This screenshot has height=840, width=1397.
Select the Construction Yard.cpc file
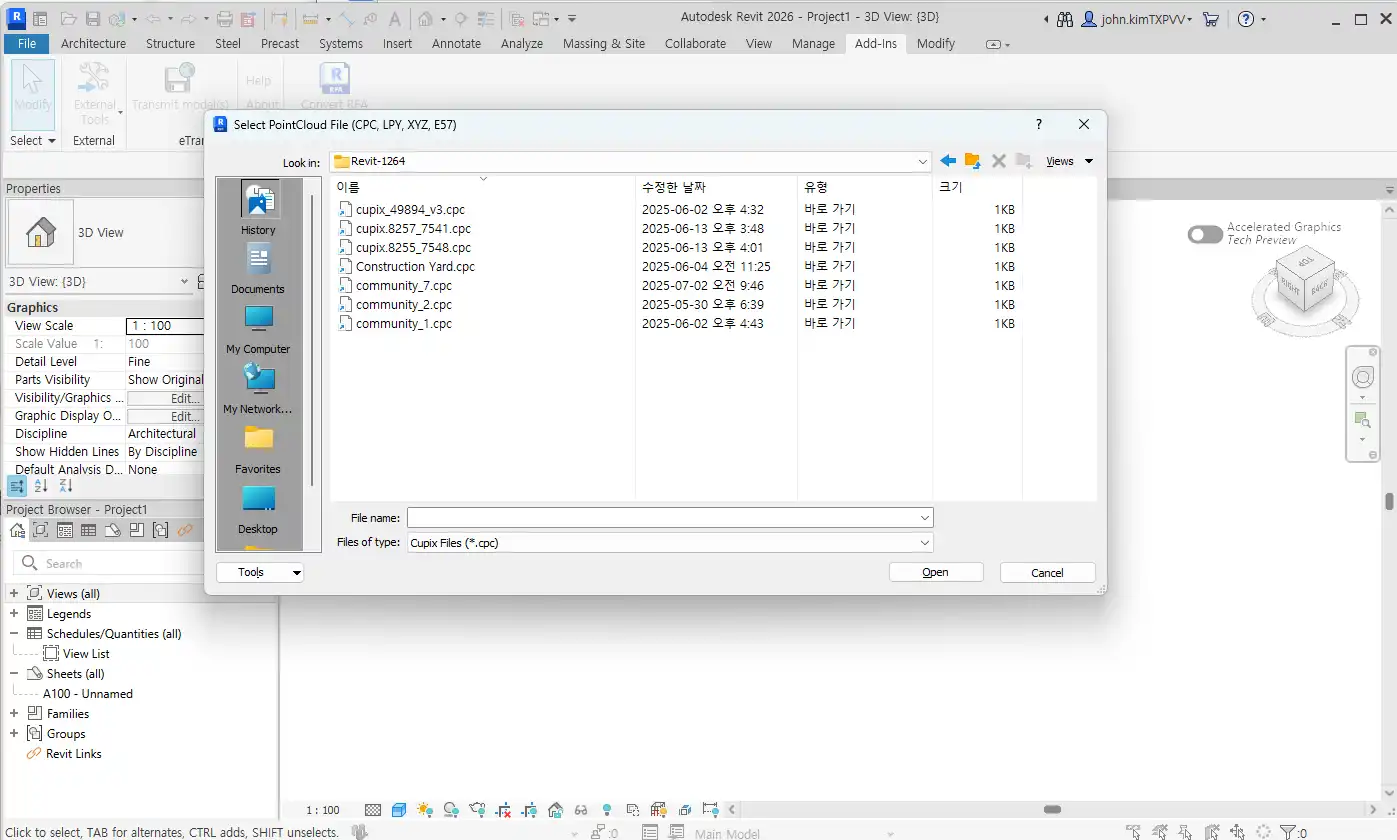pyautogui.click(x=415, y=267)
